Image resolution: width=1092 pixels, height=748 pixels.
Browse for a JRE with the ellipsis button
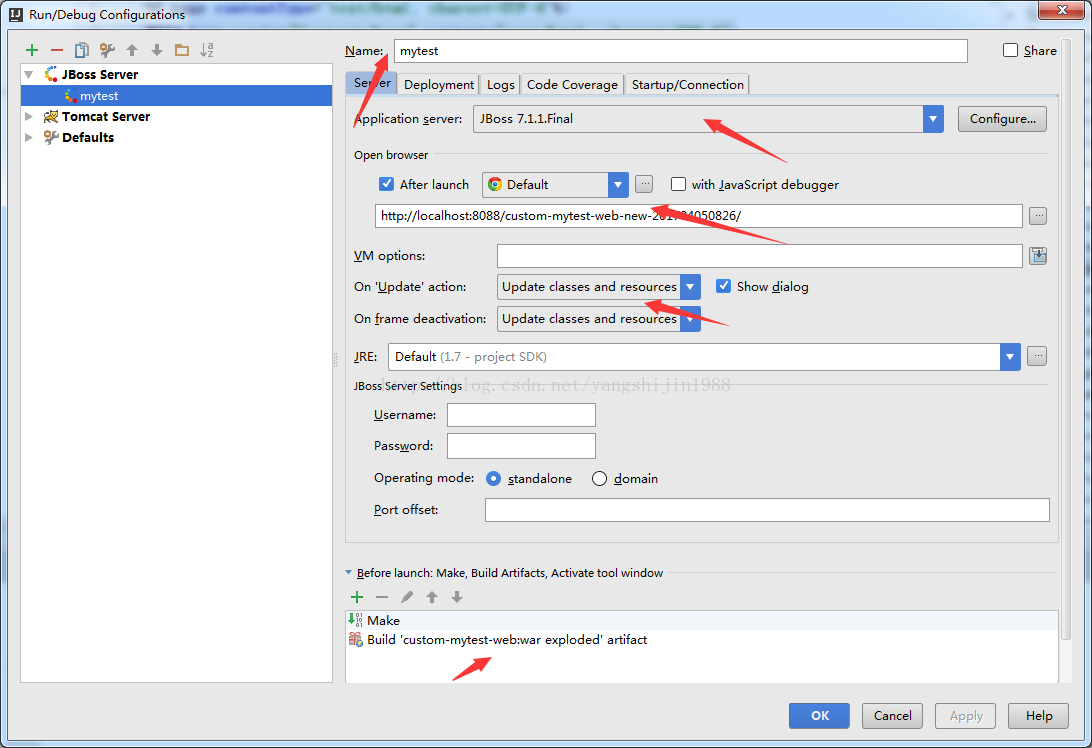pyautogui.click(x=1037, y=357)
